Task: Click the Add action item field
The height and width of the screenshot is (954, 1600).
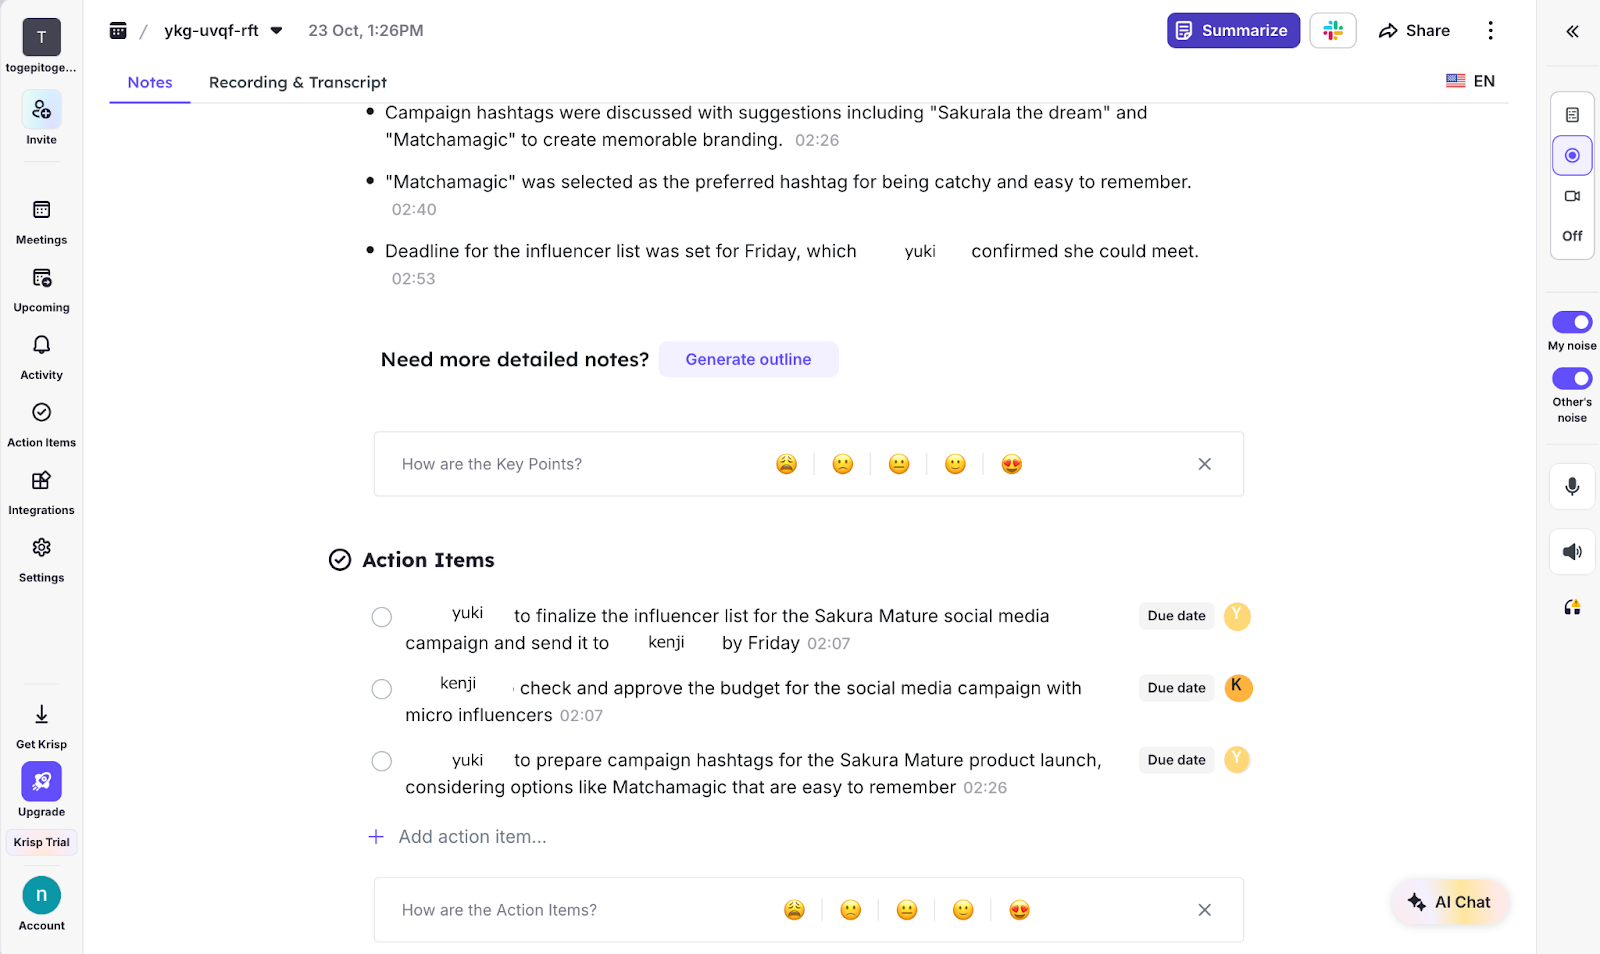Action: (472, 837)
